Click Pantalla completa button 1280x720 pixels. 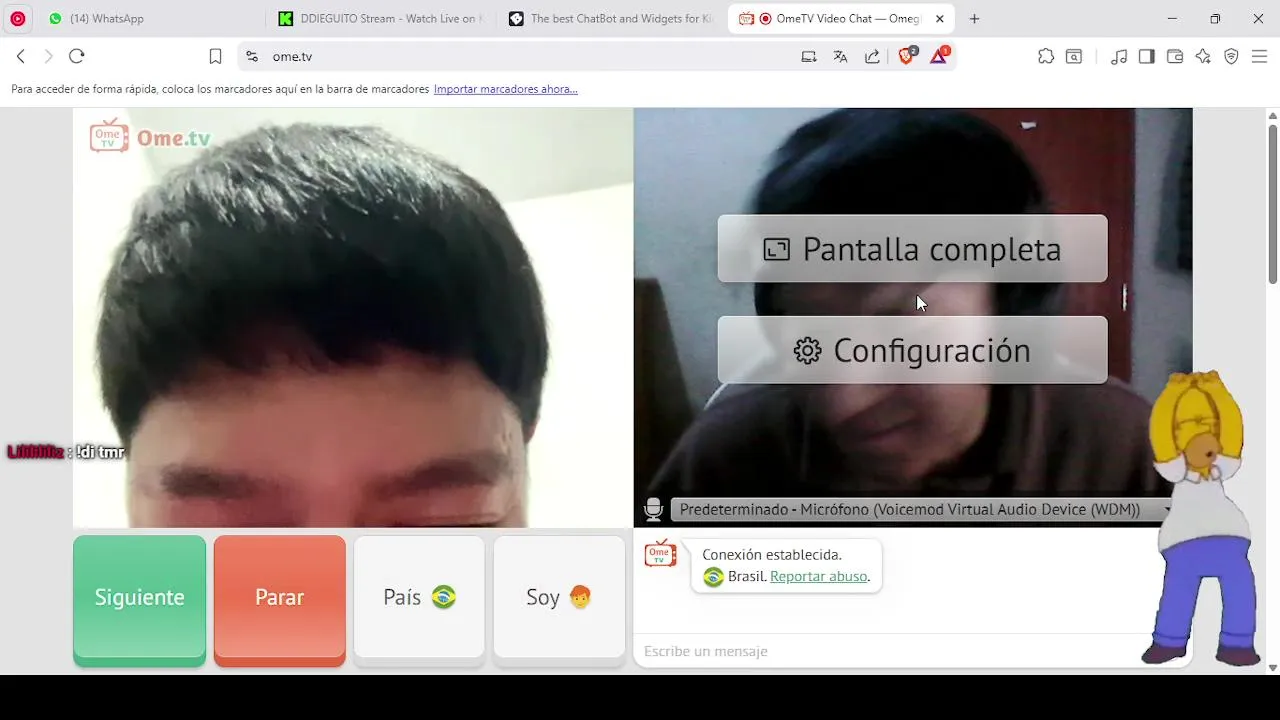click(x=912, y=249)
